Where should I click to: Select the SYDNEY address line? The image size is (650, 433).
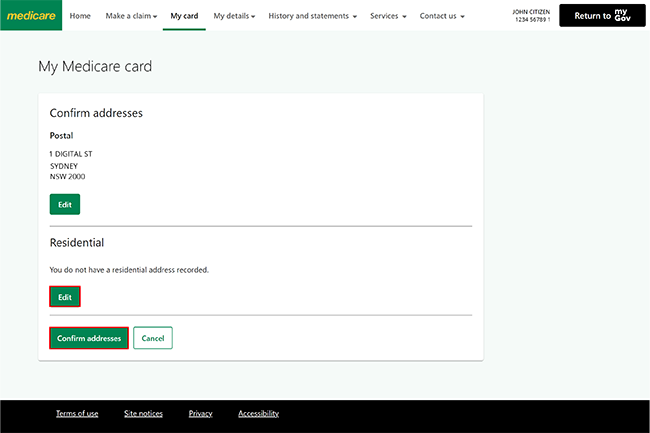(x=64, y=166)
